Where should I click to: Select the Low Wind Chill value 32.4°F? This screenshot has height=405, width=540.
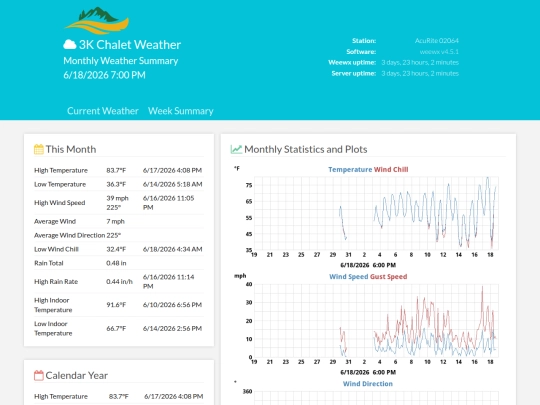(116, 249)
